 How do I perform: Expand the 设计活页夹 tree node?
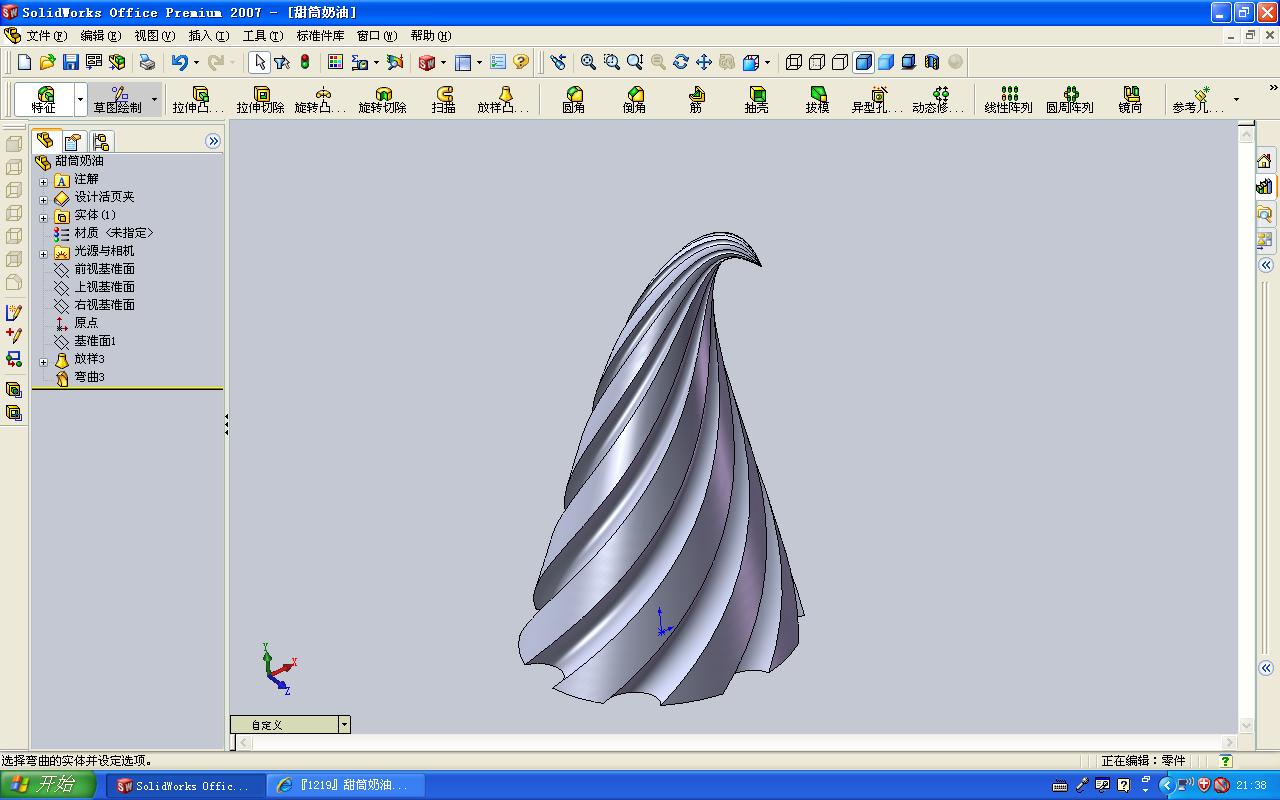(44, 199)
